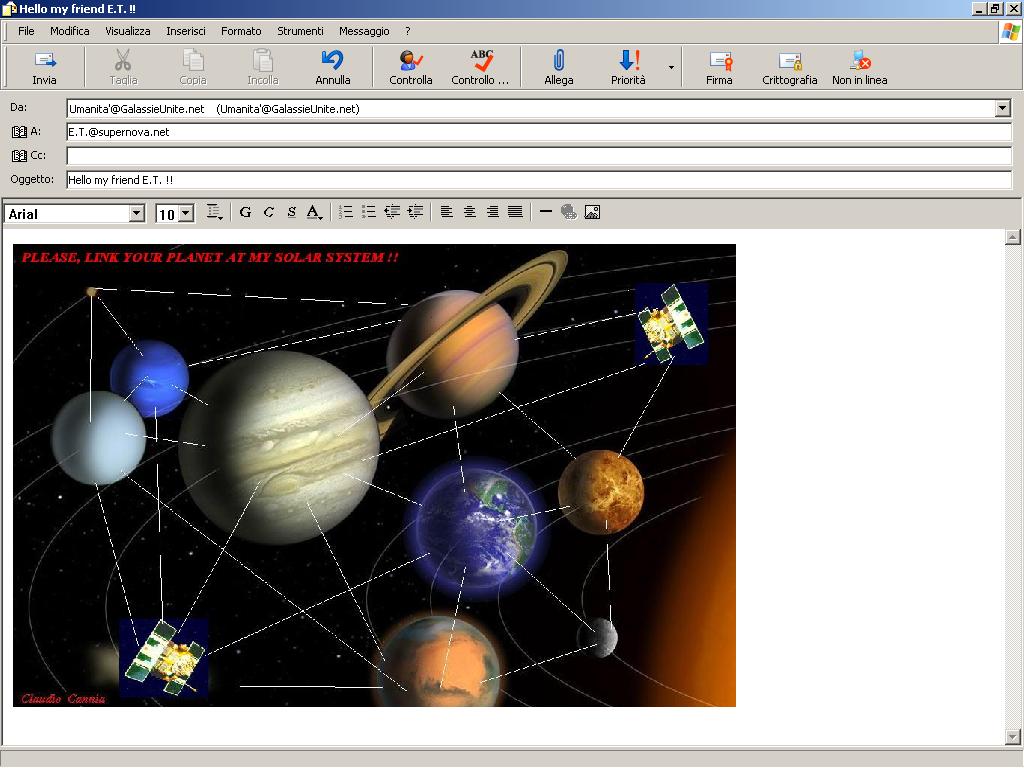Click the Oggetto subject field
The width and height of the screenshot is (1024, 768).
[539, 180]
